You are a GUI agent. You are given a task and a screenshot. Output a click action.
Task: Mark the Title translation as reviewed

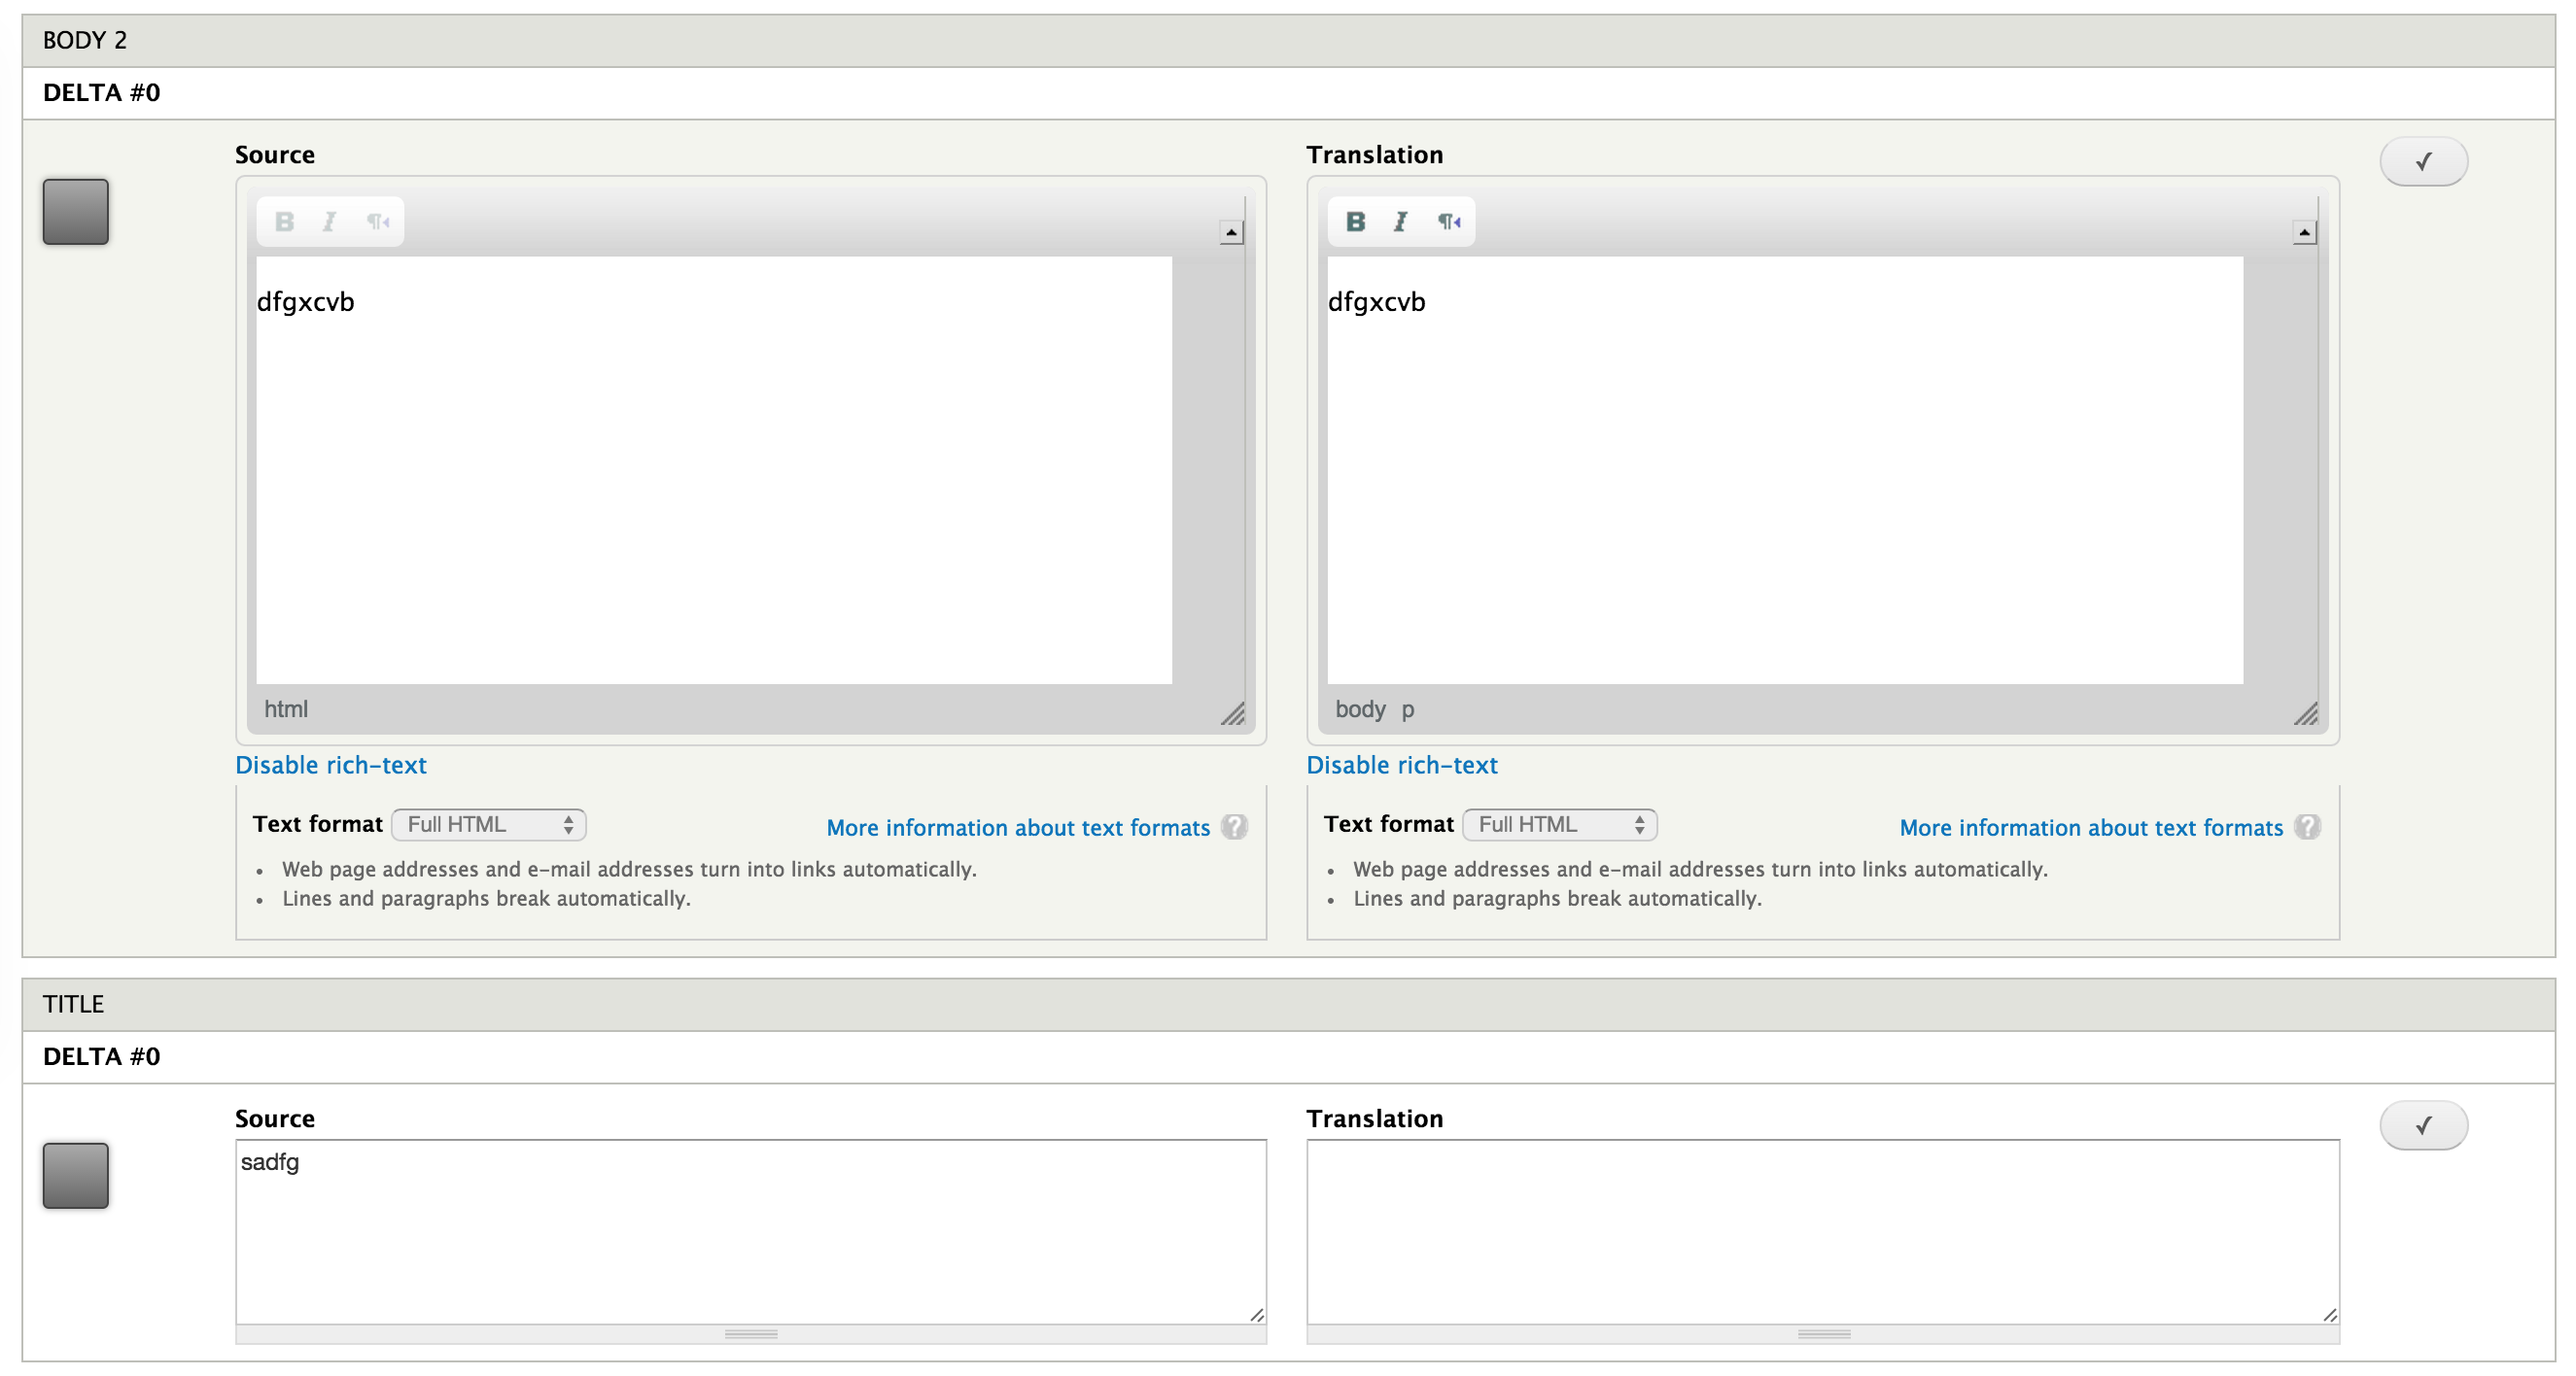[2423, 1125]
